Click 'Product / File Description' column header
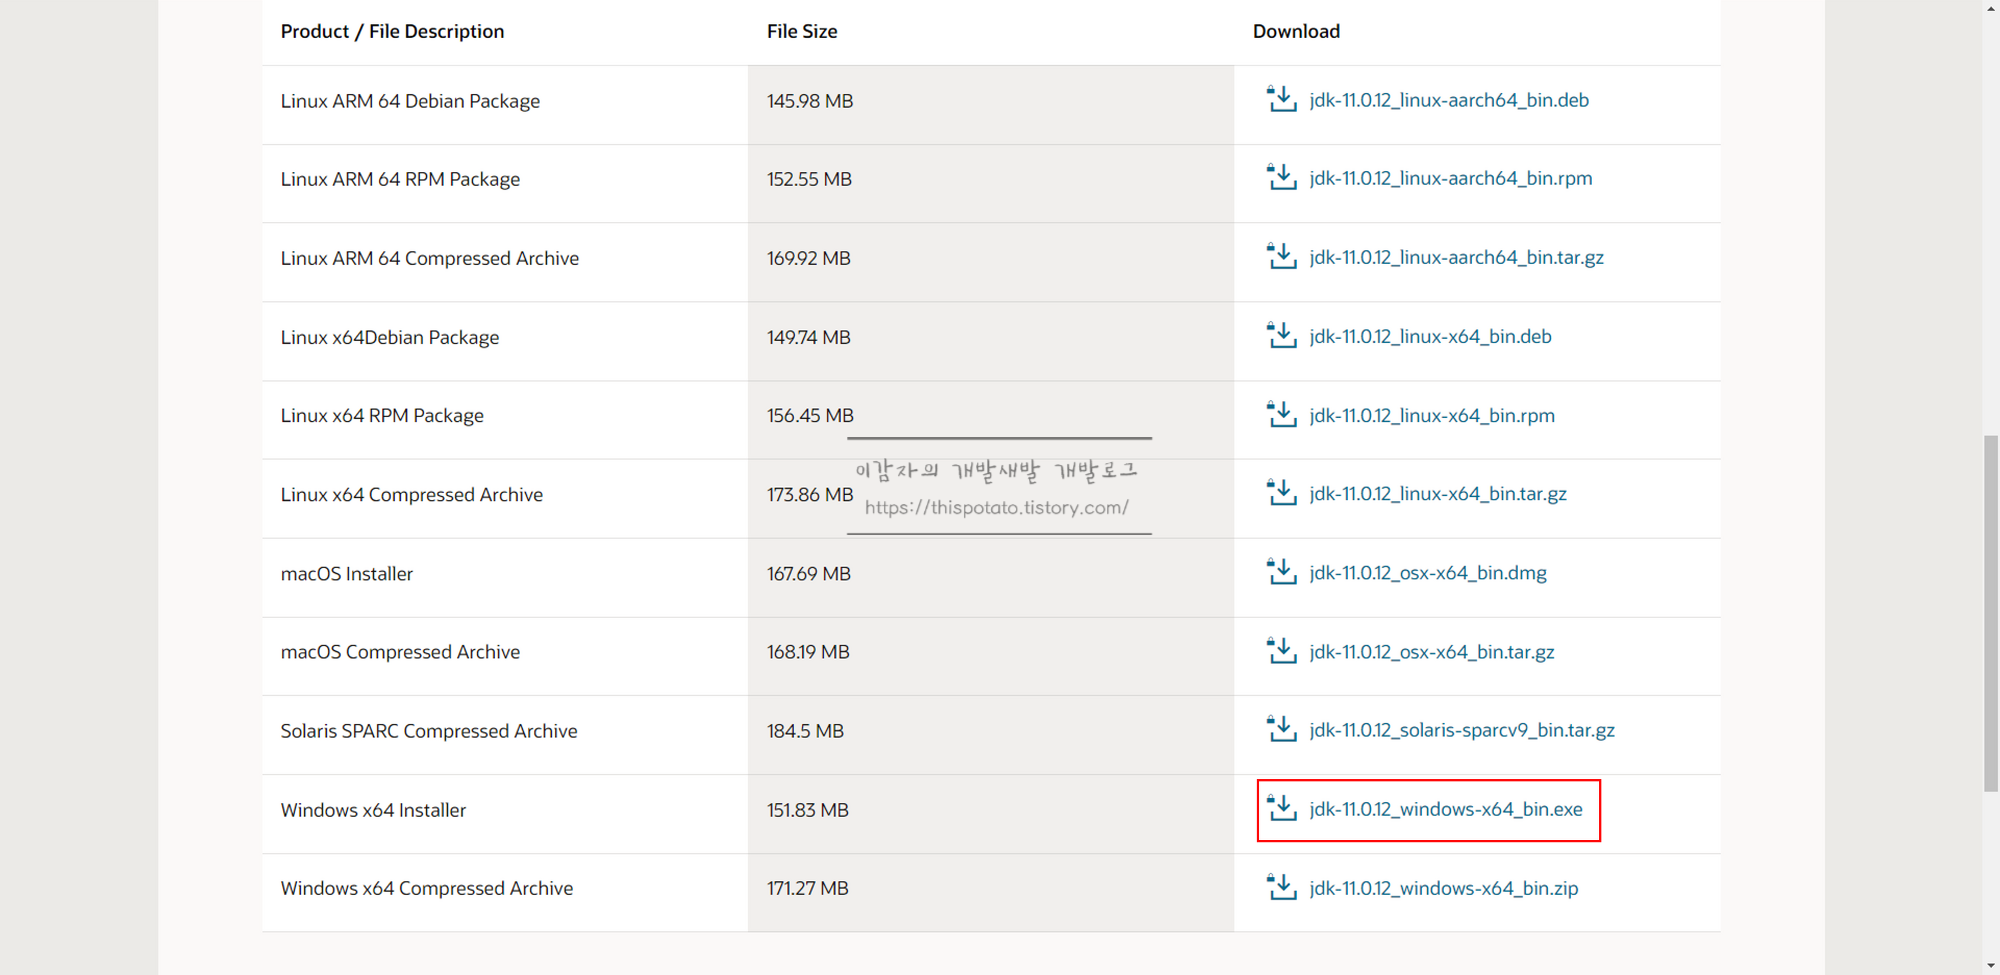 point(392,31)
